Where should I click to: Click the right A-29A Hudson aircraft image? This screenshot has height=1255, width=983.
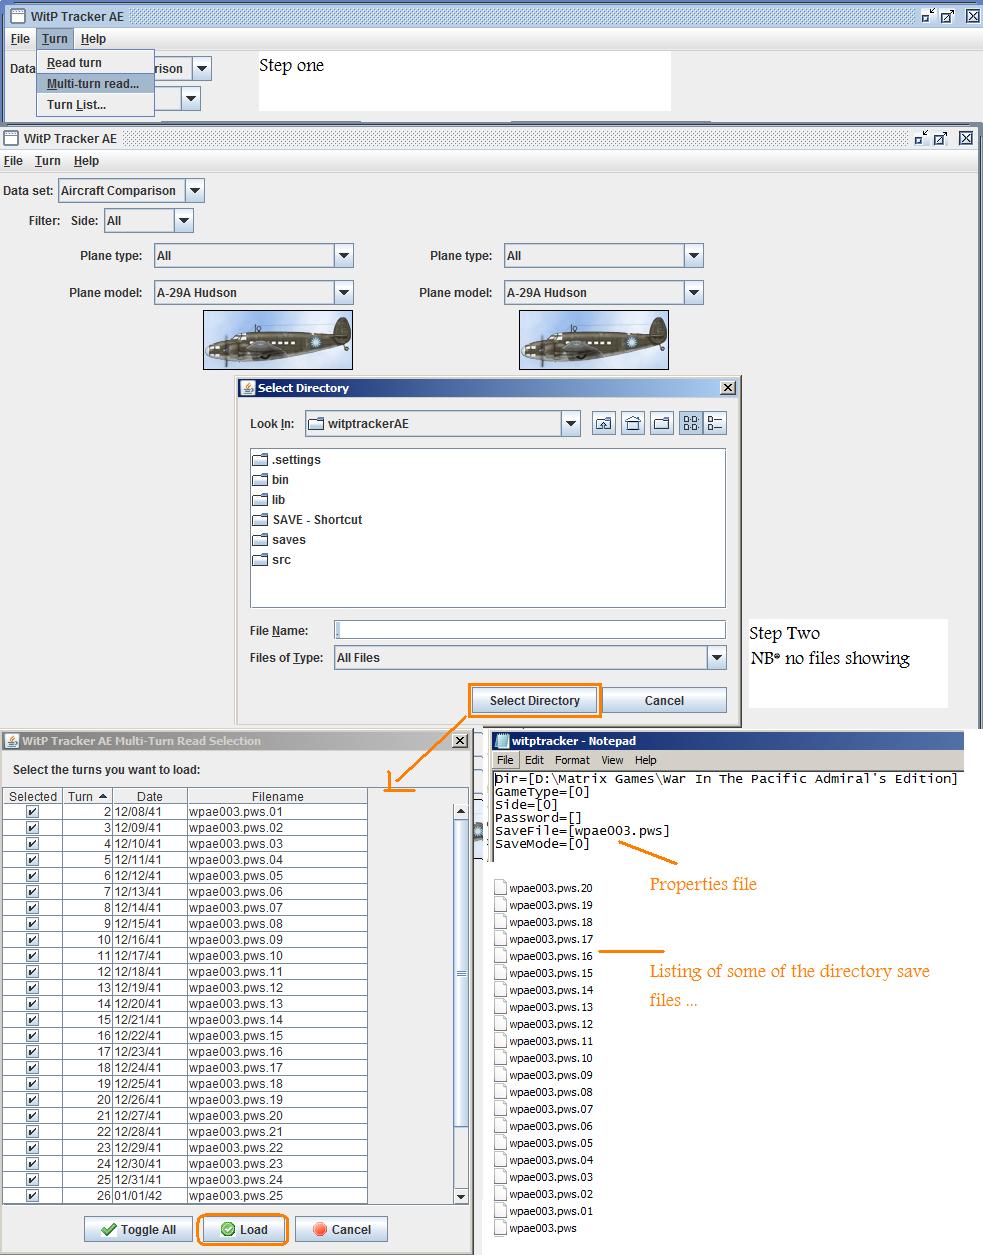[x=594, y=339]
